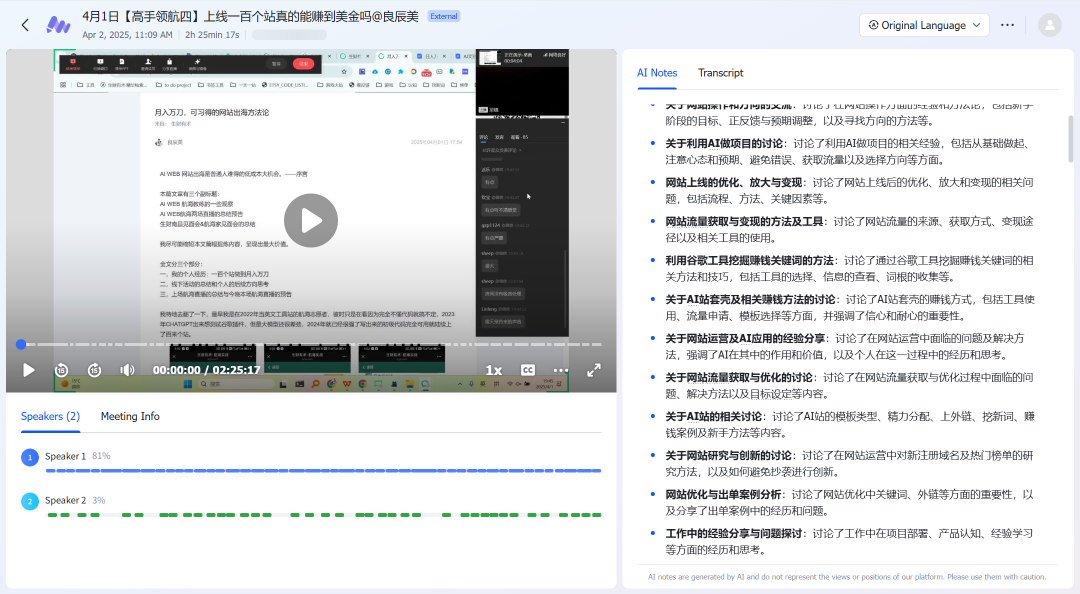Click the Speaker 2 name label
Viewport: 1080px width, 594px height.
point(65,500)
